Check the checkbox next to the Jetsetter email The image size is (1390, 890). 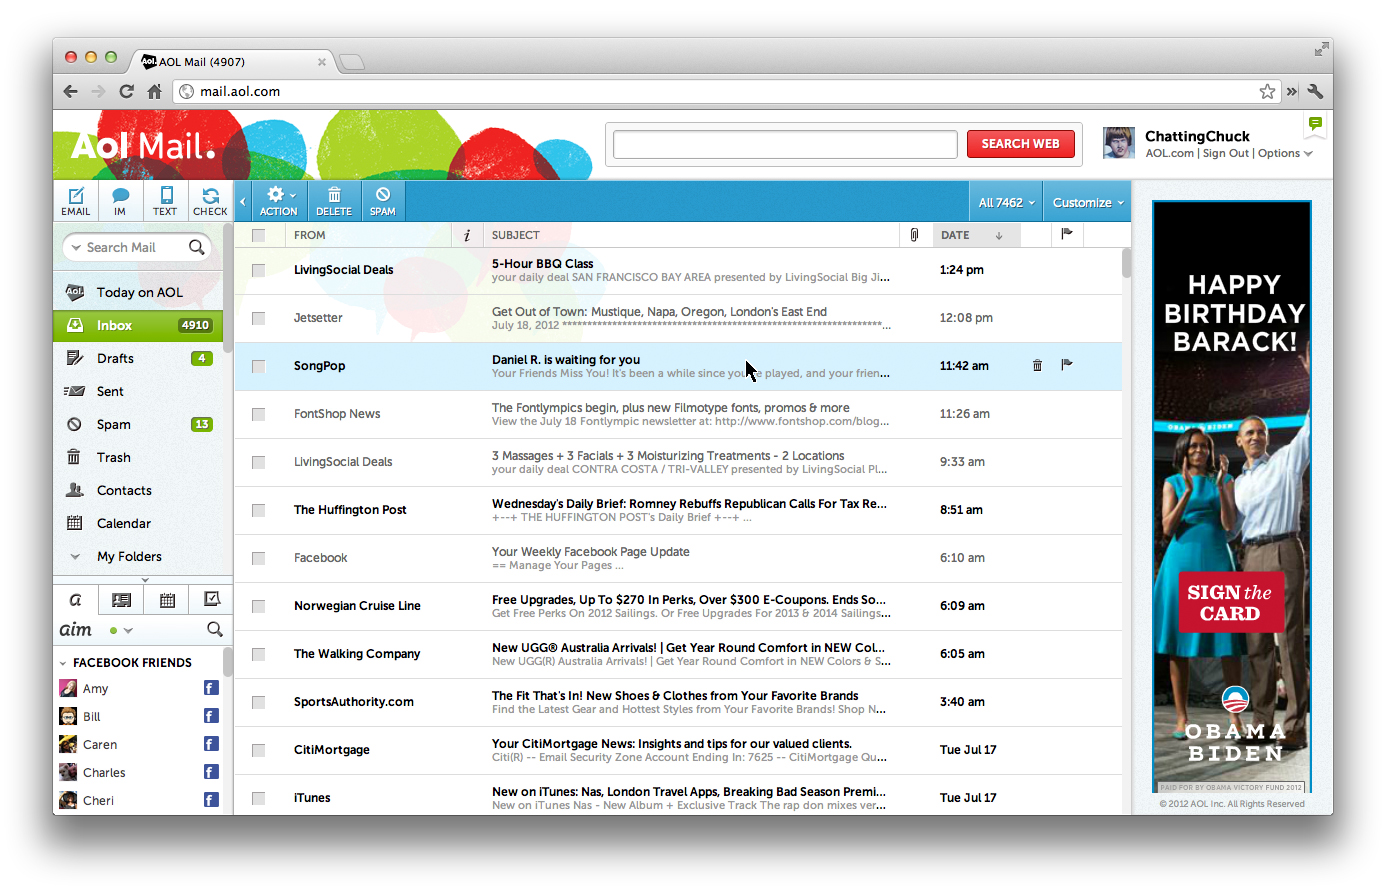(258, 318)
